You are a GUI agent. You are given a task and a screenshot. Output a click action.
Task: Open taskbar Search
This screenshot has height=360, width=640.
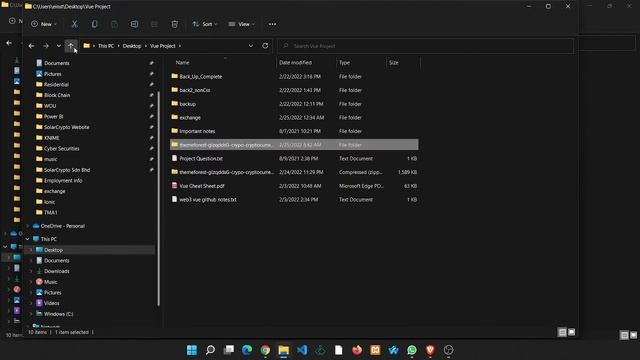pos(210,350)
